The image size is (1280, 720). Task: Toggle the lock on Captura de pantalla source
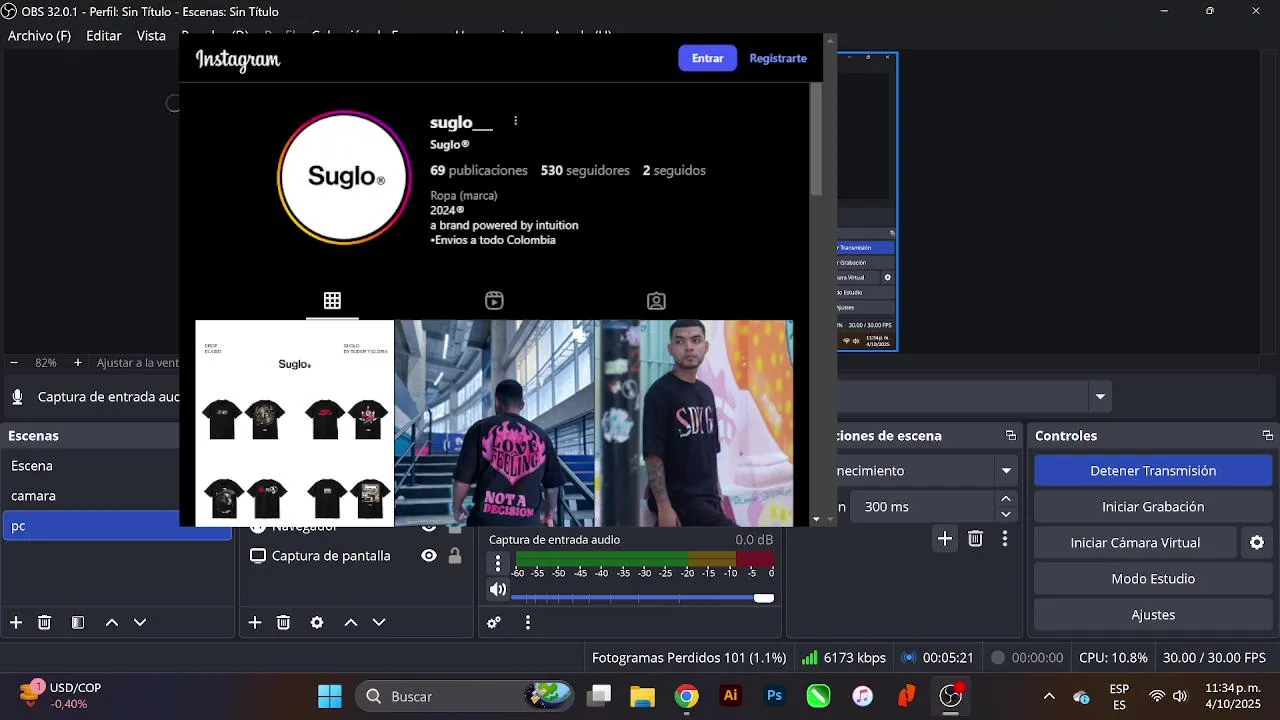tap(455, 556)
